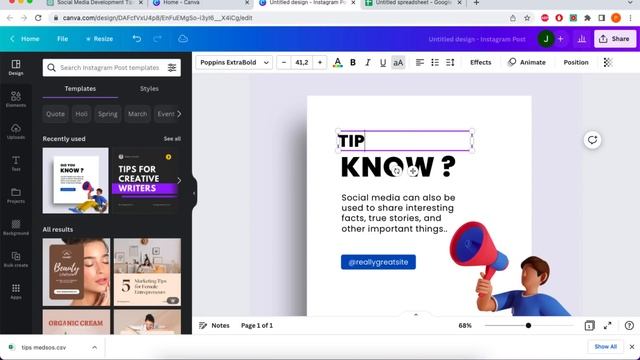
Task: Select Did You Know recent template
Action: [76, 180]
